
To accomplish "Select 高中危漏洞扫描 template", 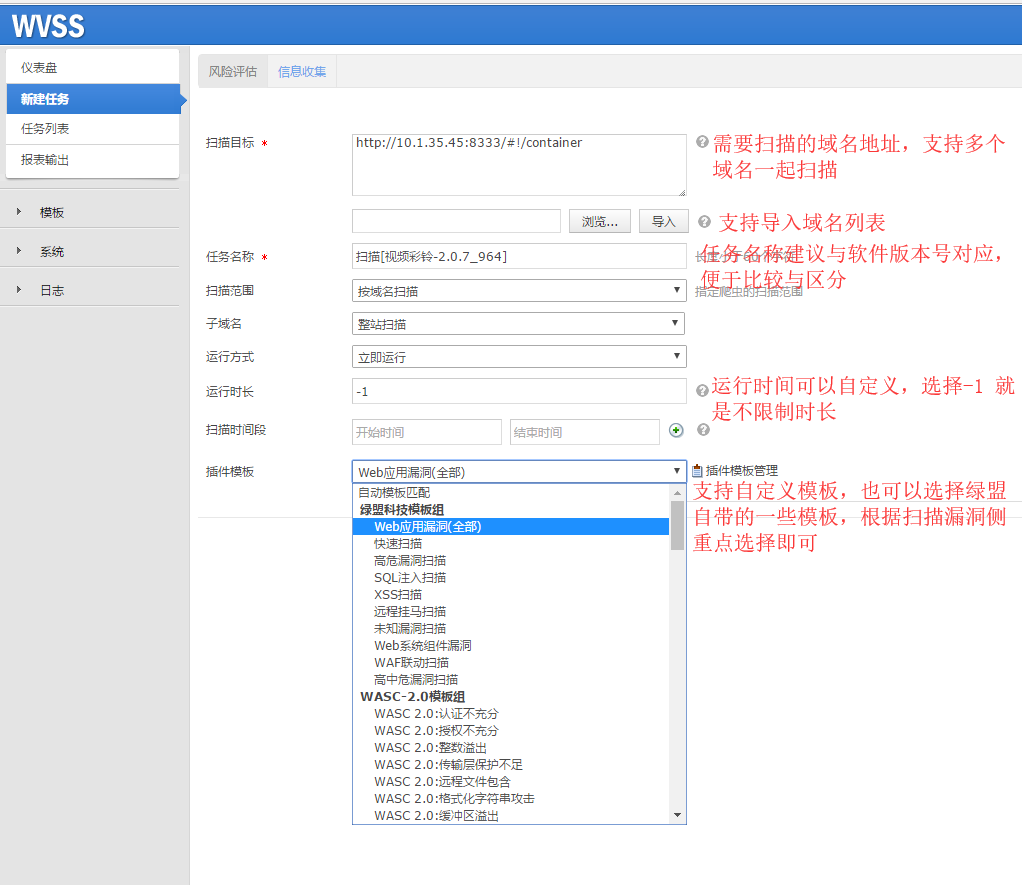I will (511, 679).
